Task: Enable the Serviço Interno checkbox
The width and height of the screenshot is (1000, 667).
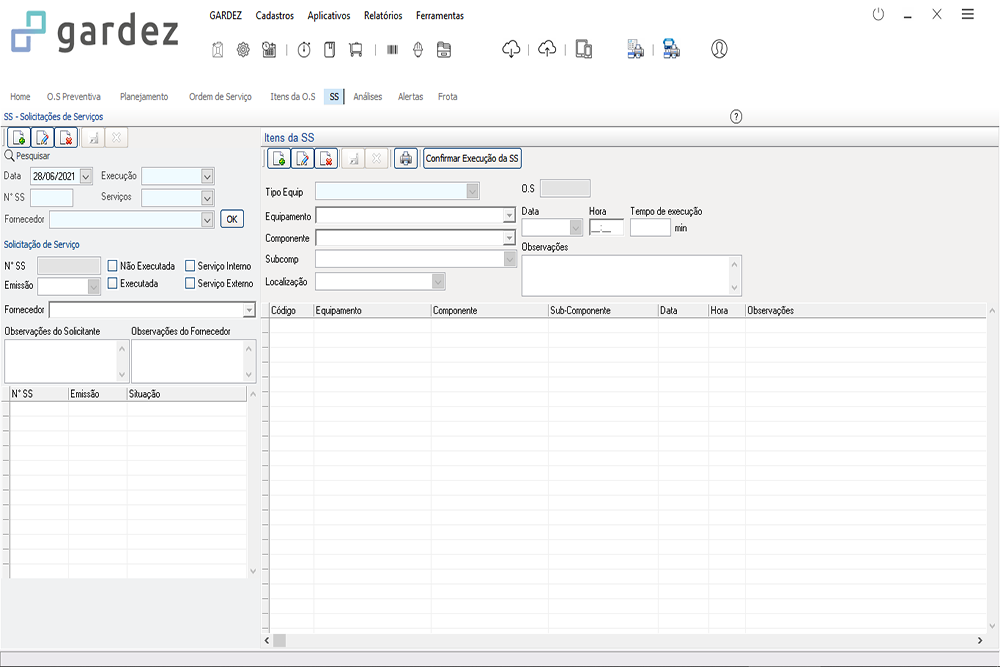Action: pyautogui.click(x=190, y=266)
